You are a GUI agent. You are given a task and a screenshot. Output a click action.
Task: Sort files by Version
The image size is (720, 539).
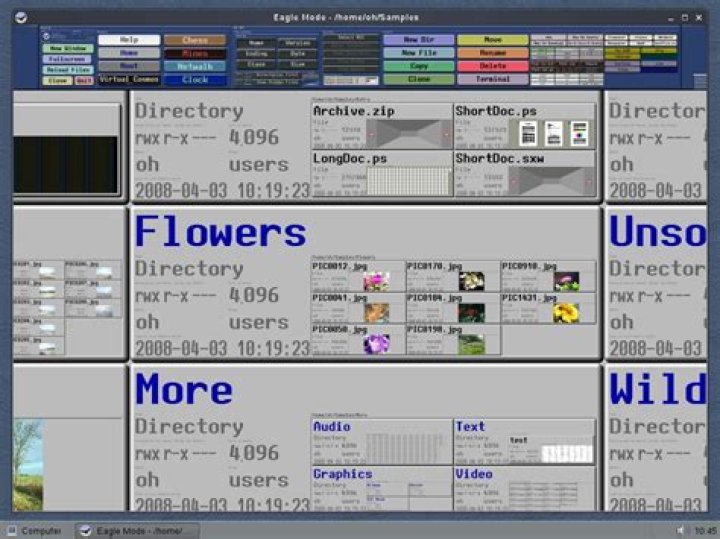(x=298, y=43)
